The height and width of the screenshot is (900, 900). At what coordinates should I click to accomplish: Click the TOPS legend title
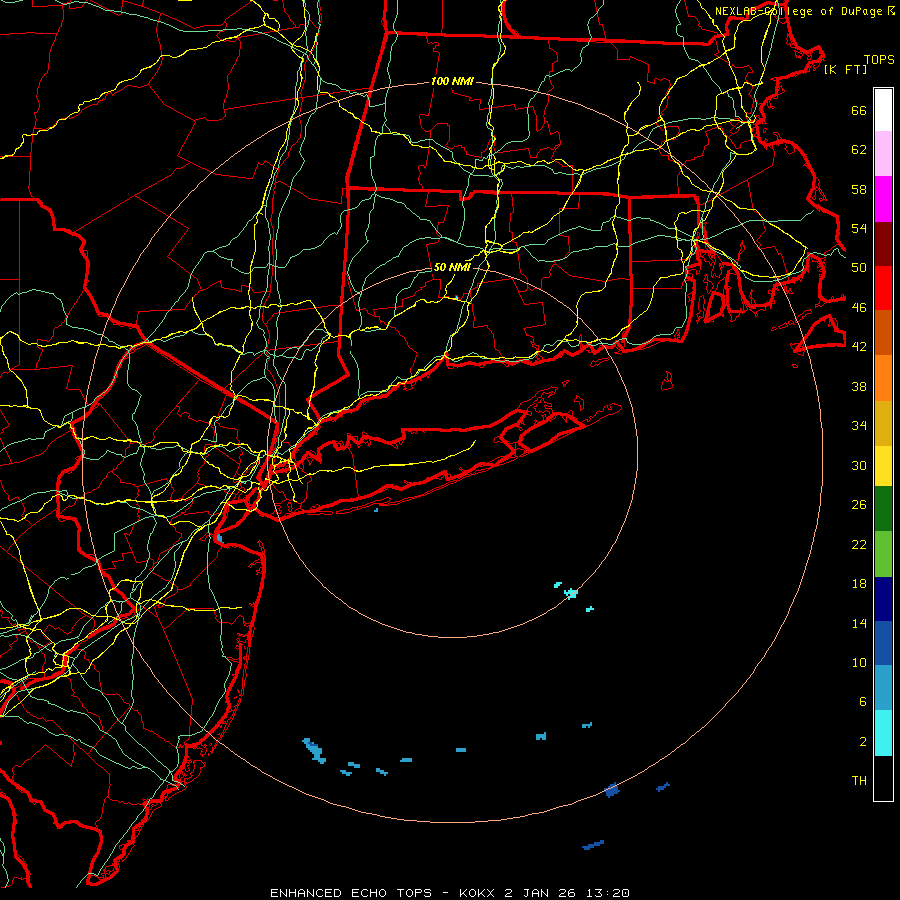(879, 60)
